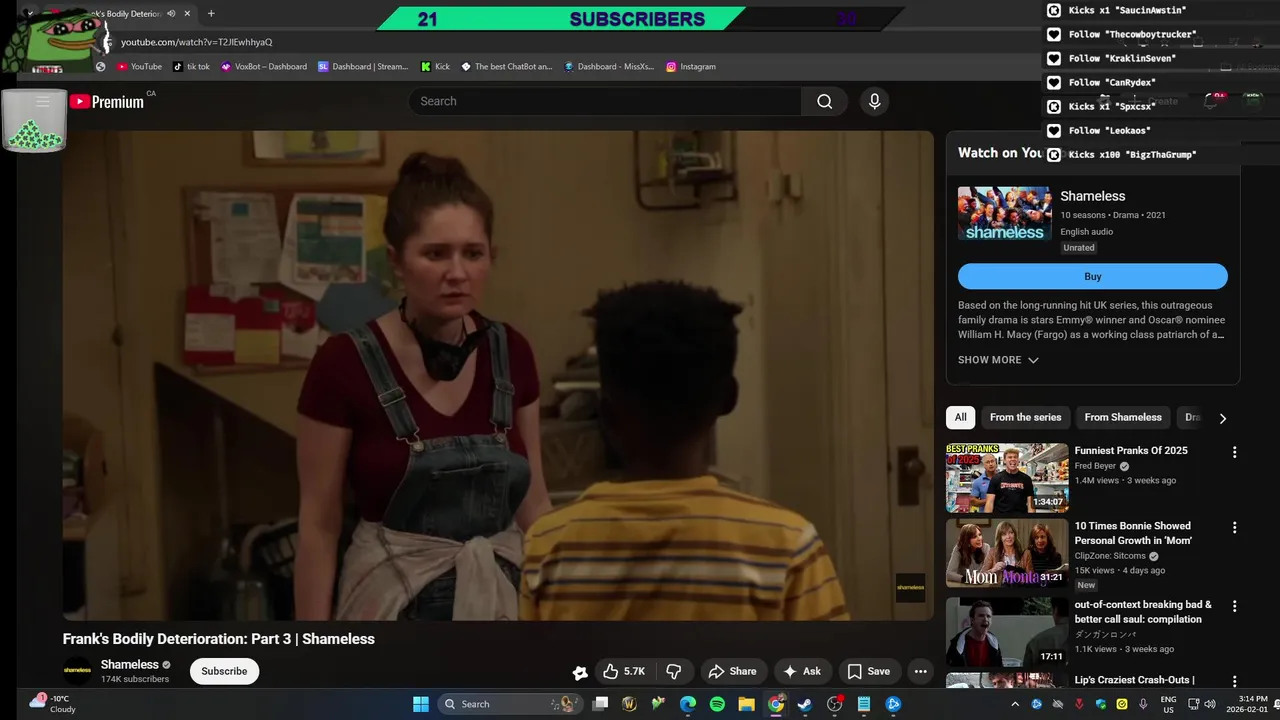The image size is (1280, 720).
Task: Open OBS Studio from the taskbar
Action: click(x=835, y=704)
